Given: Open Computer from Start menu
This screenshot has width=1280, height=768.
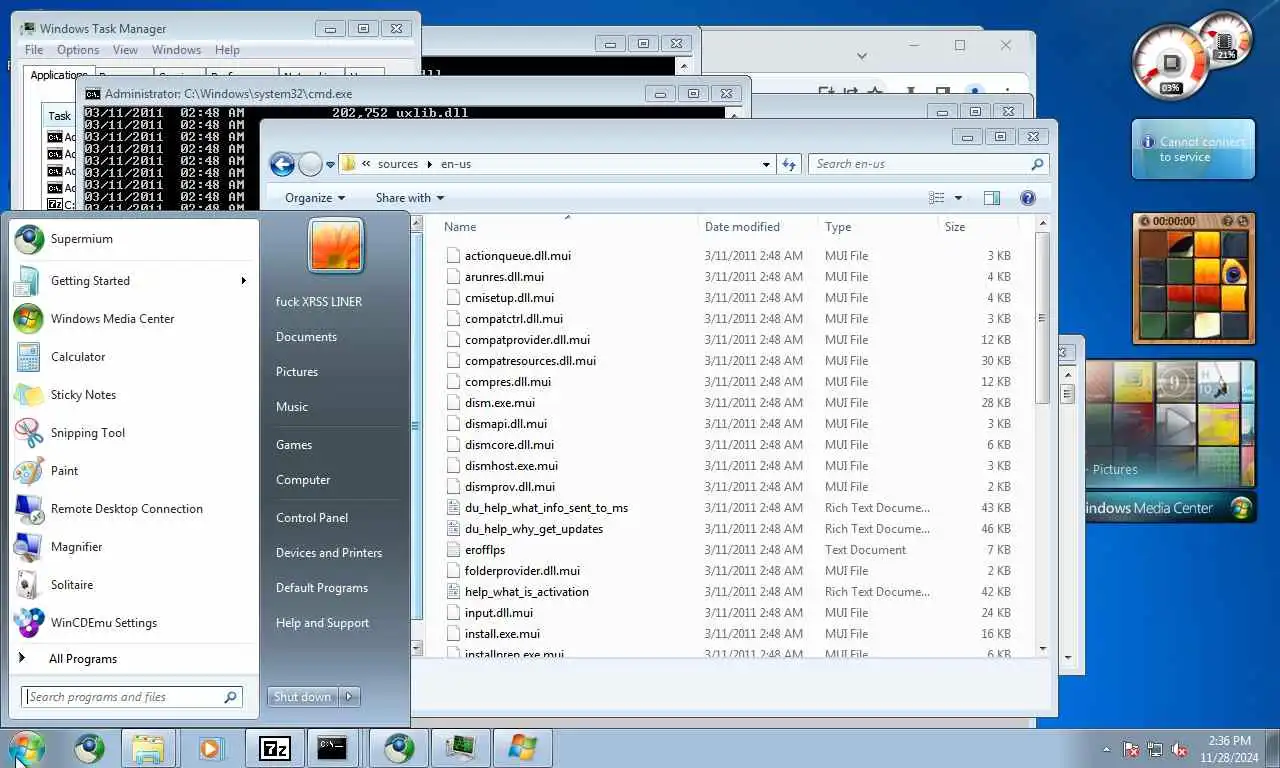Looking at the screenshot, I should (x=303, y=480).
